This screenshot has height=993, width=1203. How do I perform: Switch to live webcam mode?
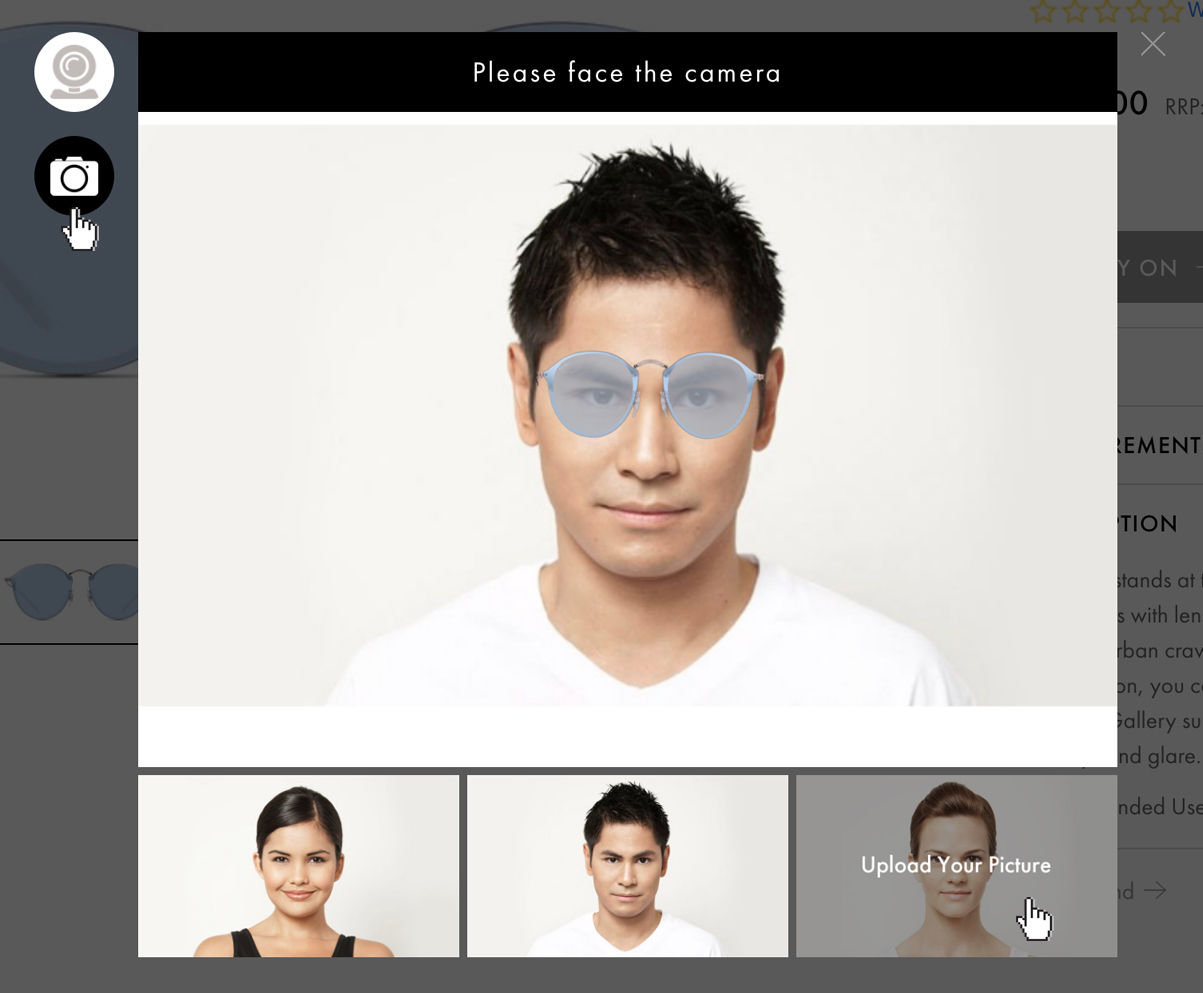[74, 72]
